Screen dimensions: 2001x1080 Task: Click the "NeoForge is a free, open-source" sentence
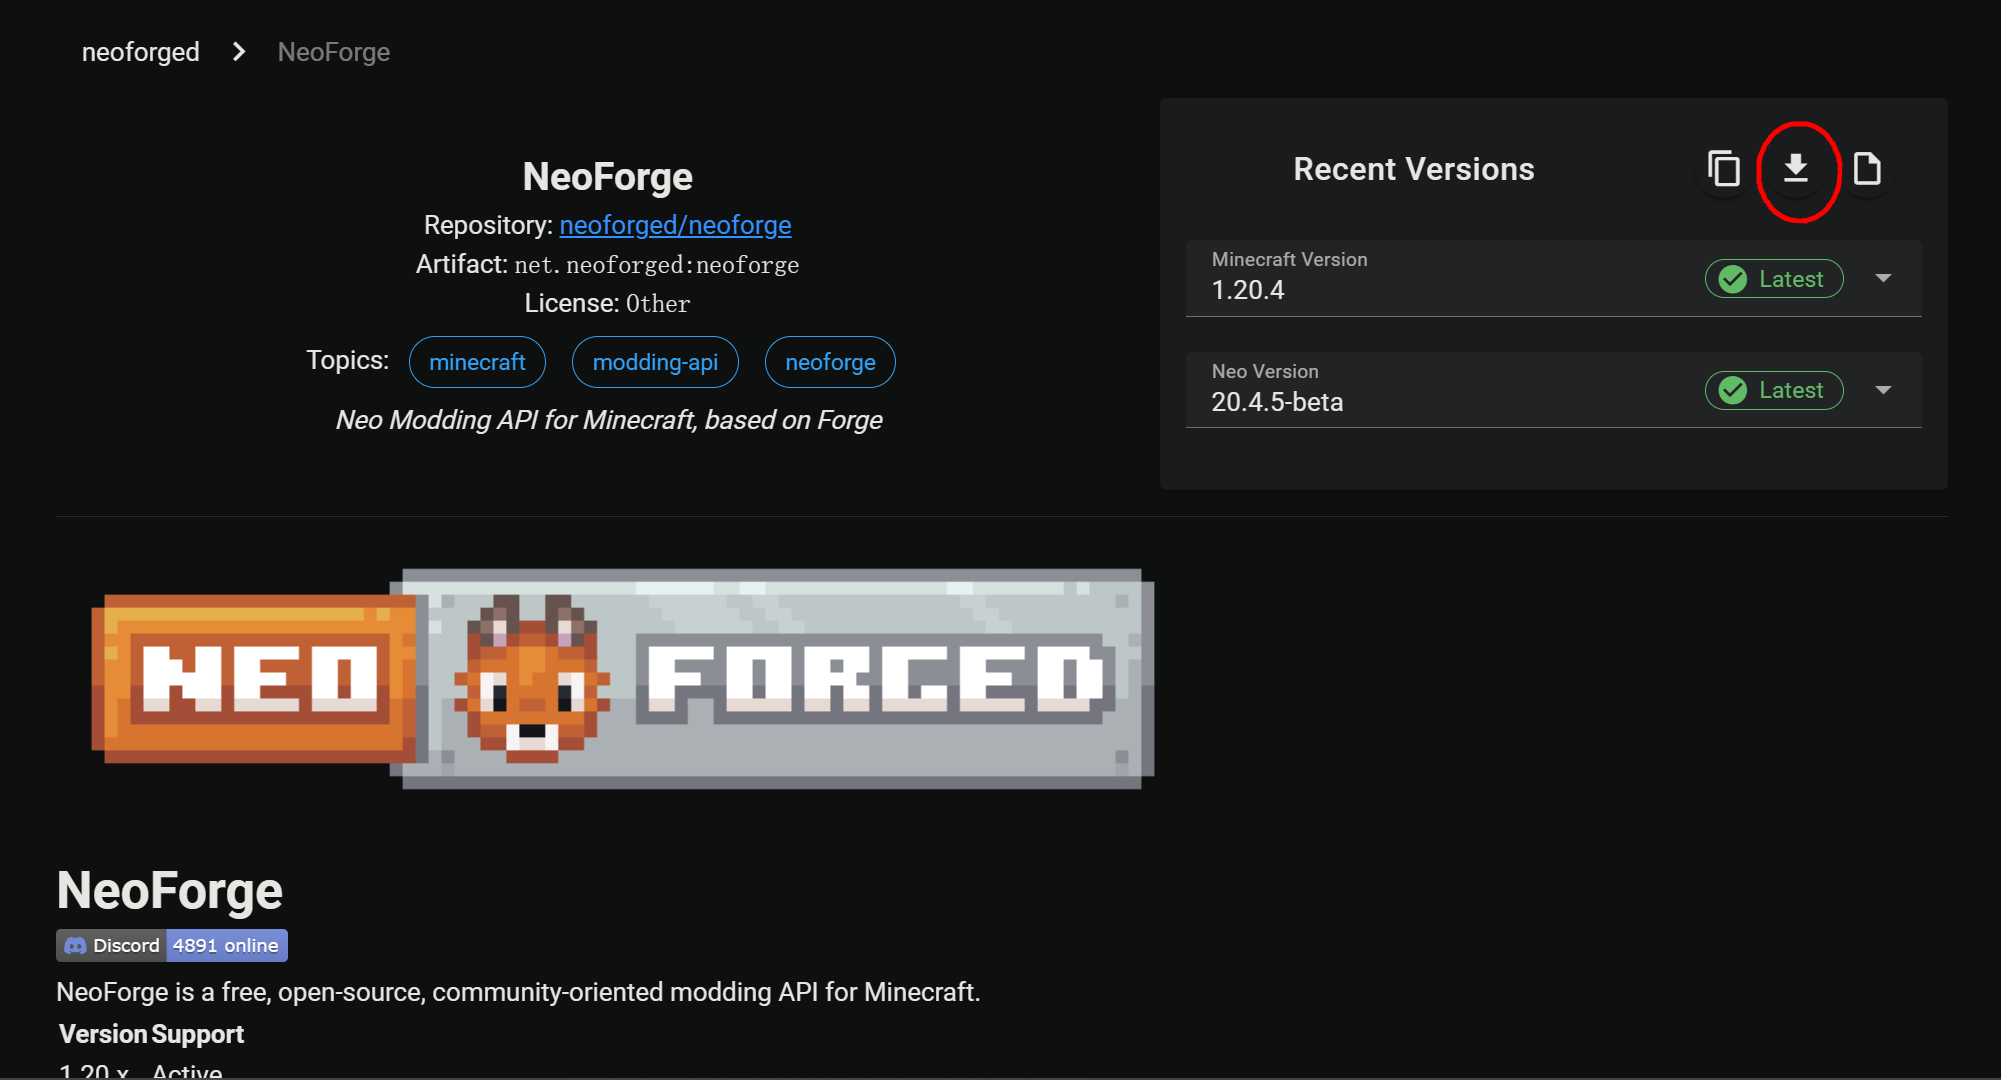(518, 992)
